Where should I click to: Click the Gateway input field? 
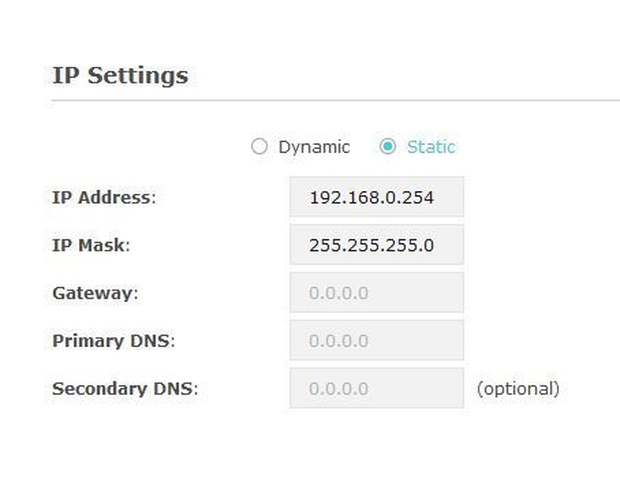(376, 293)
